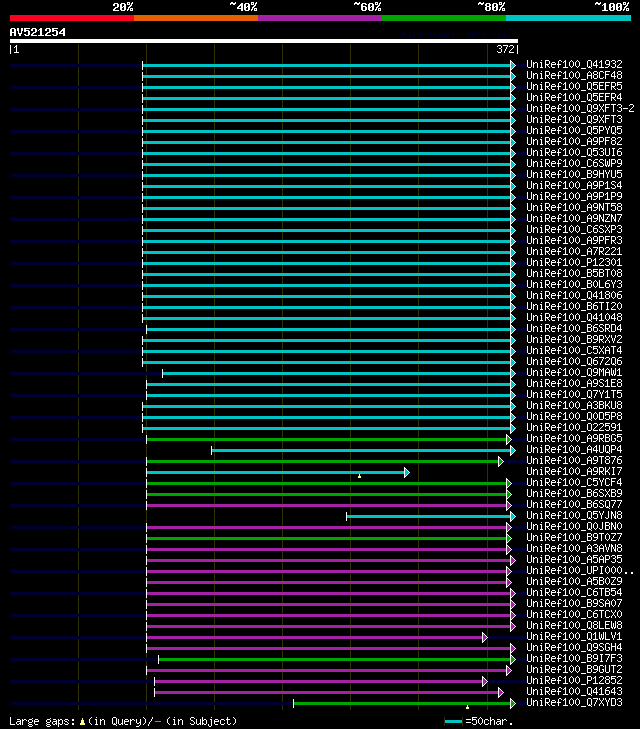Click the yellow gap marker on A9RKI7 row
The height and width of the screenshot is (729, 640).
tap(359, 476)
